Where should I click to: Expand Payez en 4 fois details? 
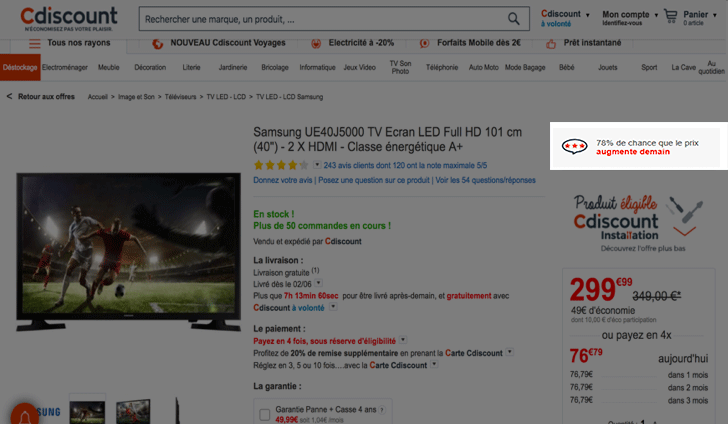[x=403, y=340]
